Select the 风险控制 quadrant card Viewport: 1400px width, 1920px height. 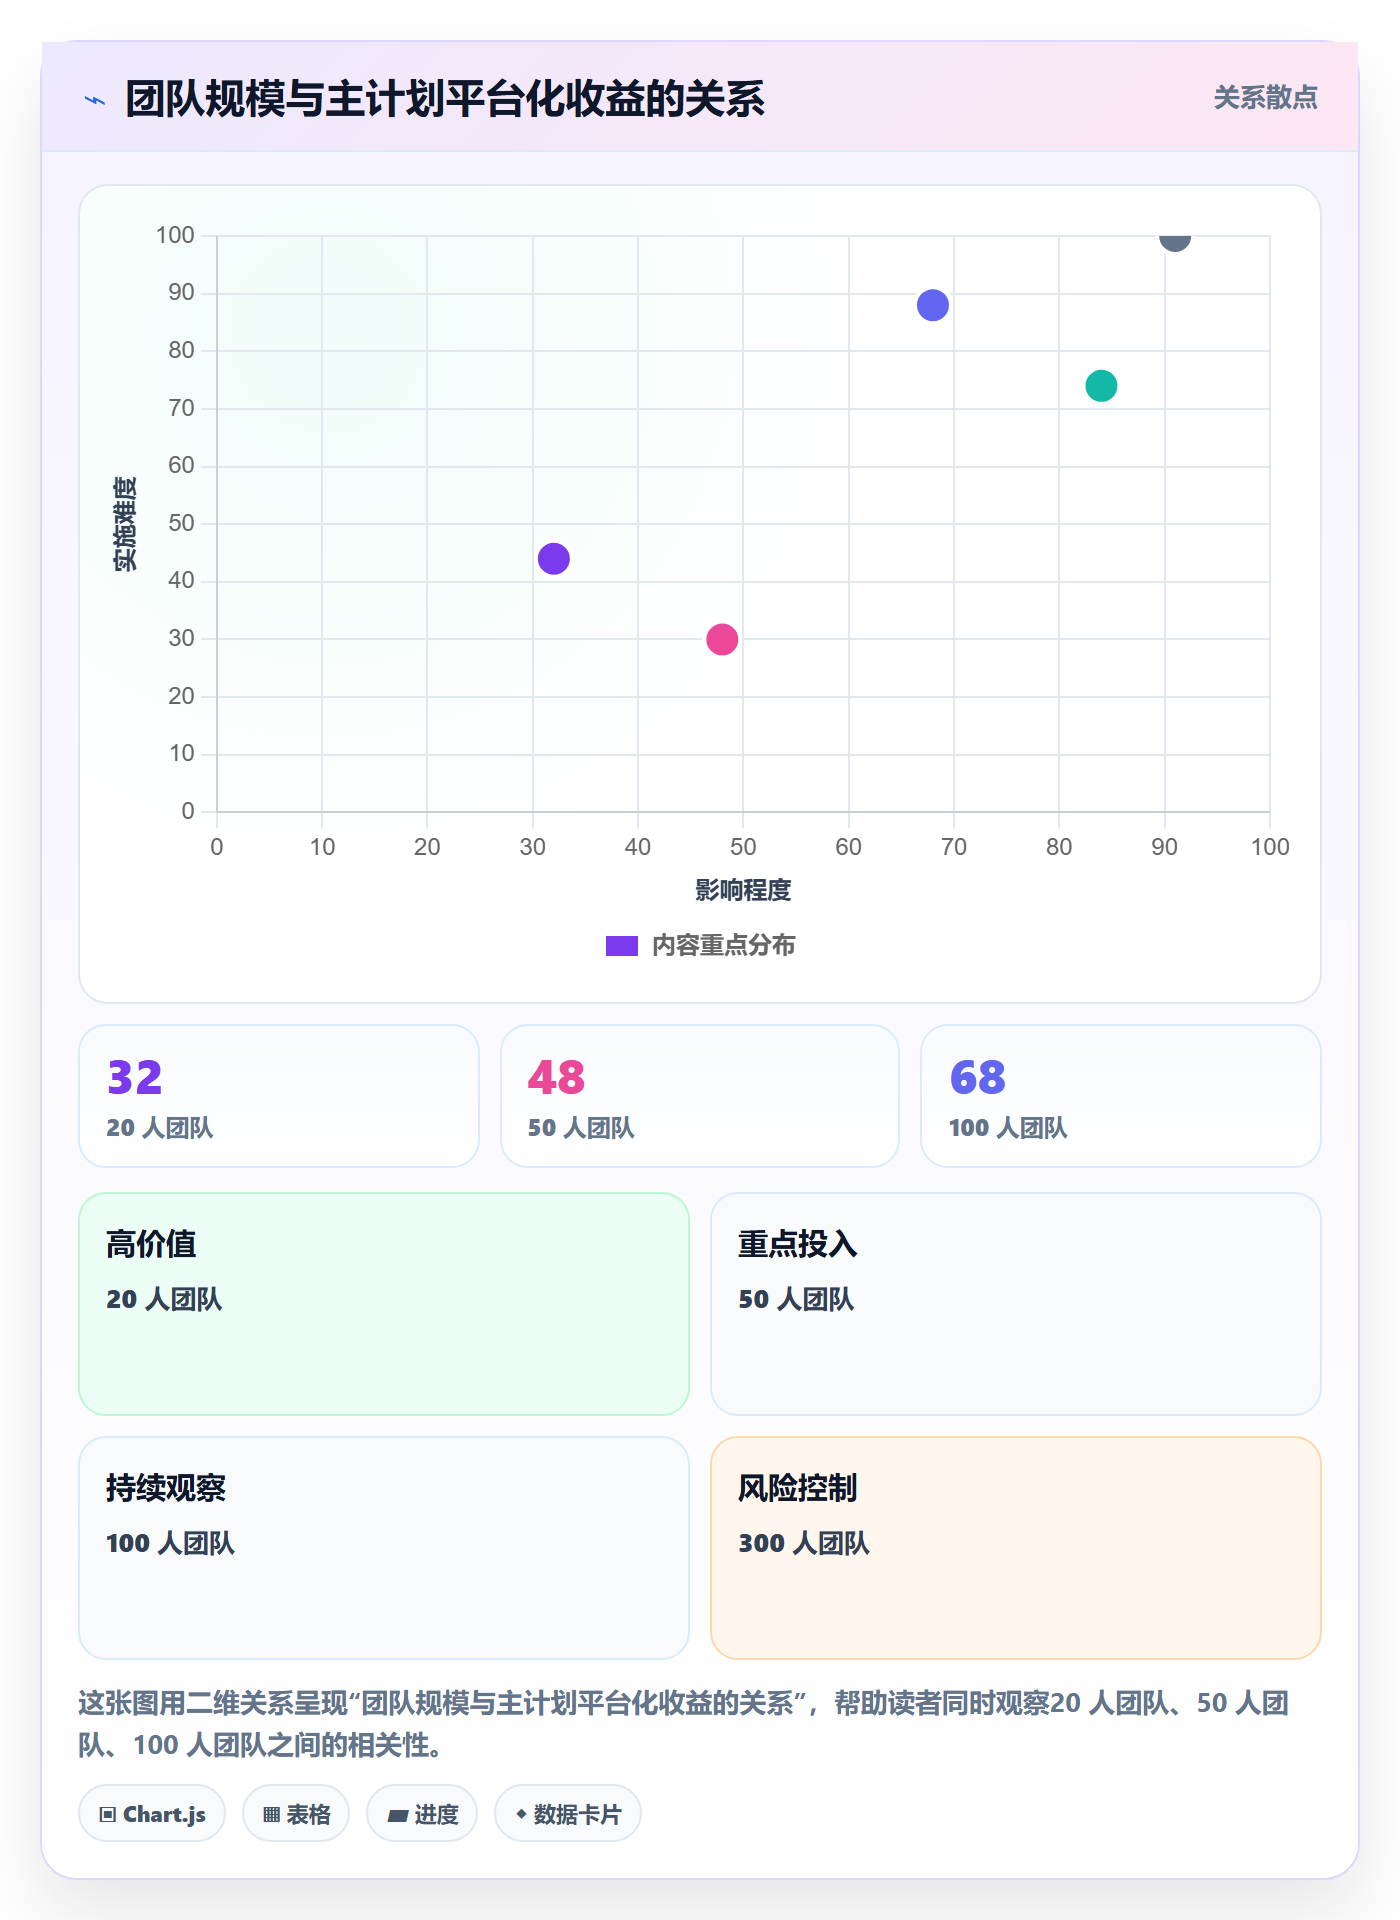[x=1016, y=1548]
